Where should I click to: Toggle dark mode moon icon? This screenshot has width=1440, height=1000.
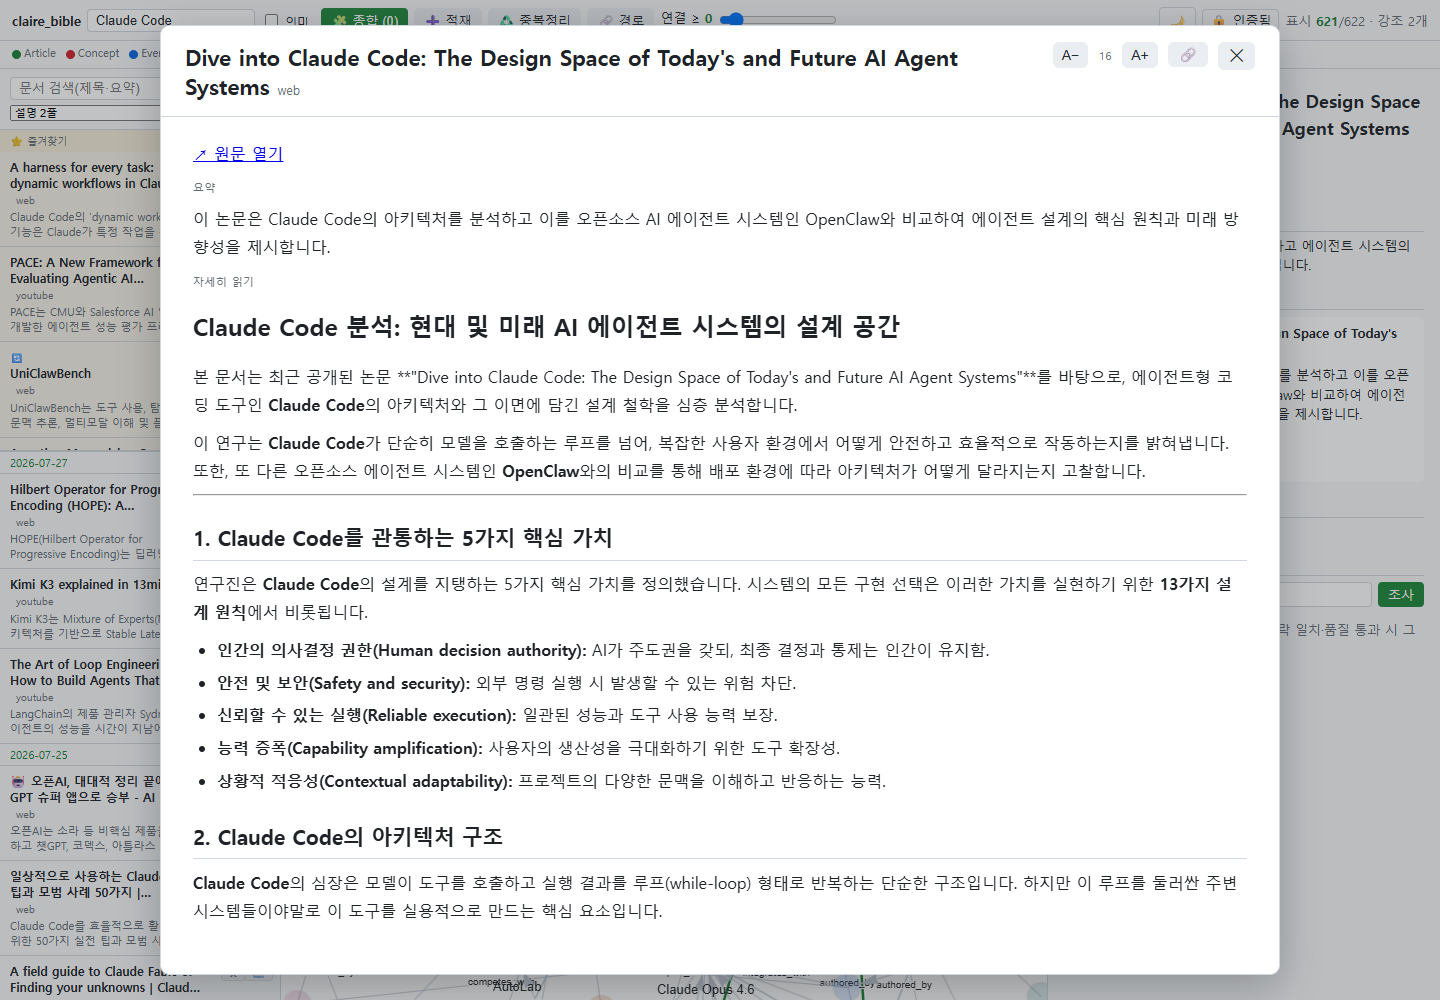pyautogui.click(x=1177, y=19)
